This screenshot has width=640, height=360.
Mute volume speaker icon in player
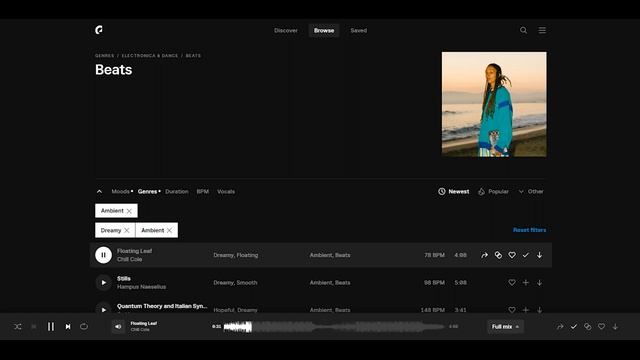tap(118, 327)
